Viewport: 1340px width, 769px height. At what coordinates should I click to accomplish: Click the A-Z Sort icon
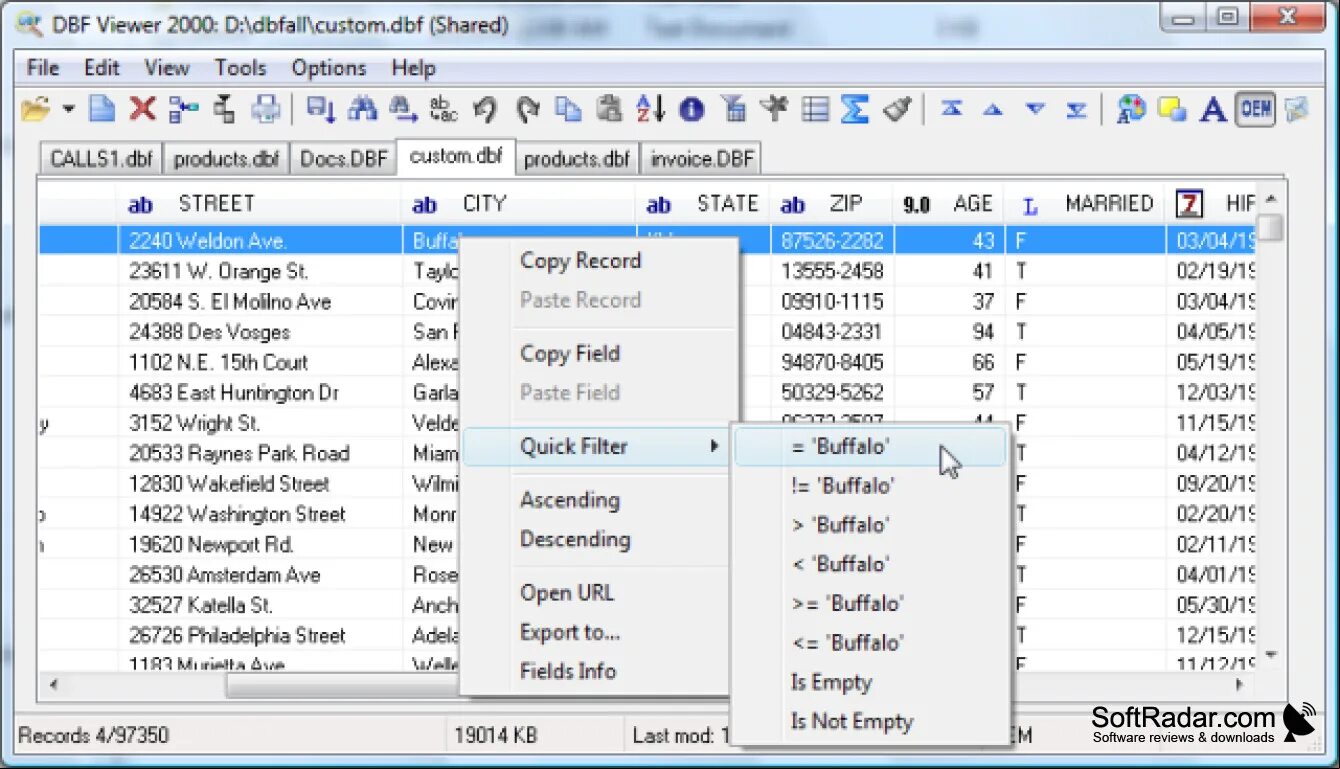tap(650, 109)
